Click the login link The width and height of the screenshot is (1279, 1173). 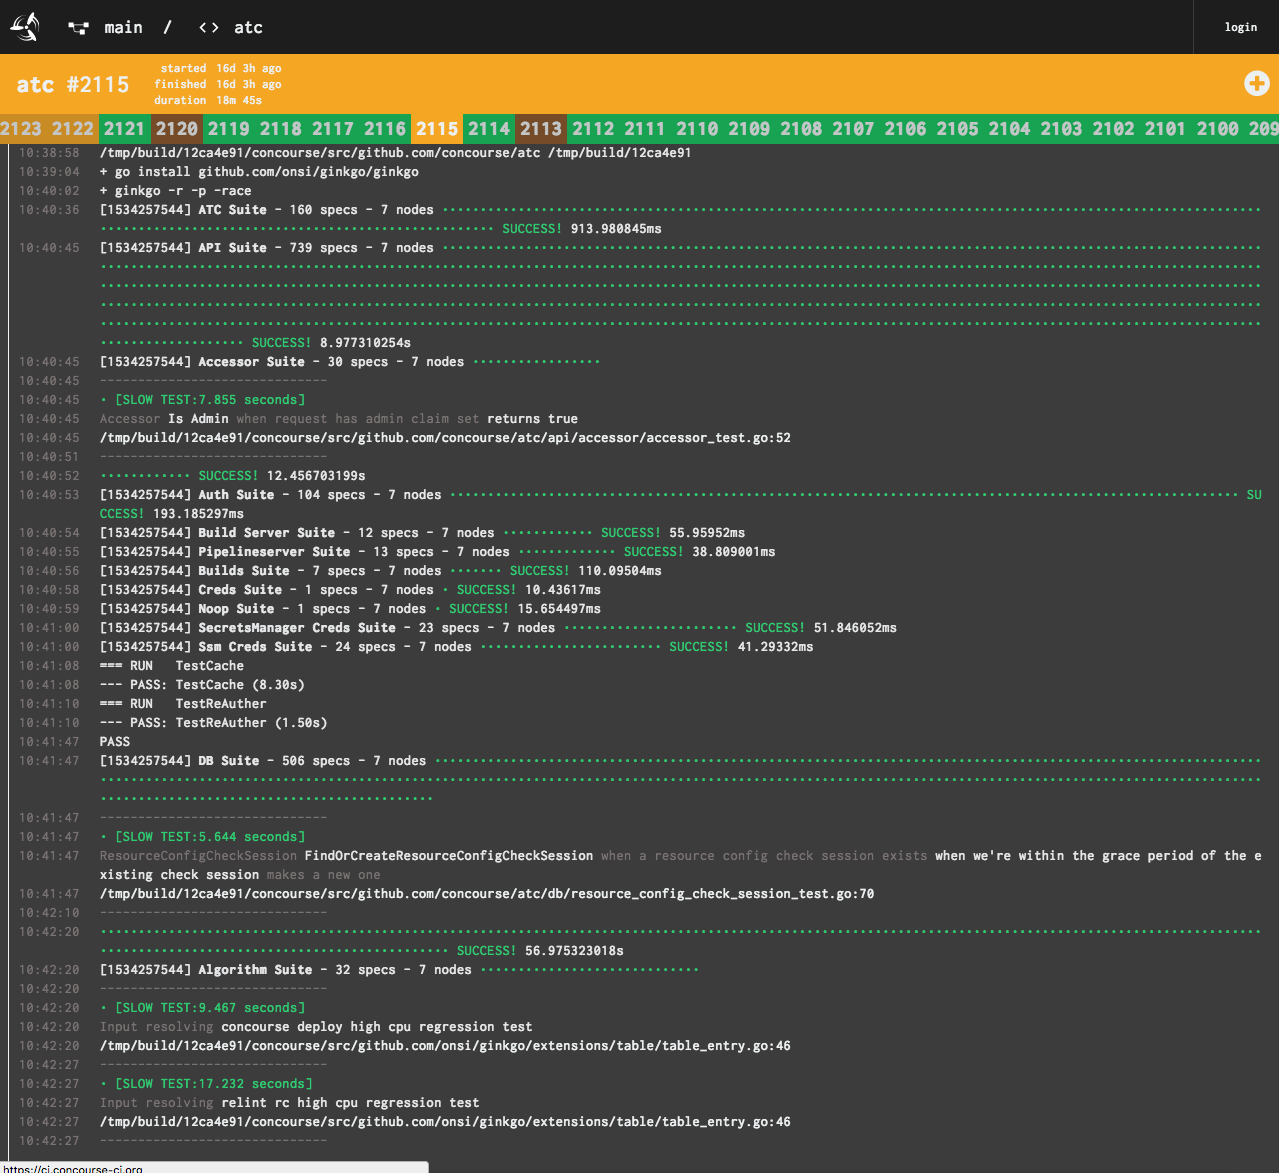(1240, 27)
